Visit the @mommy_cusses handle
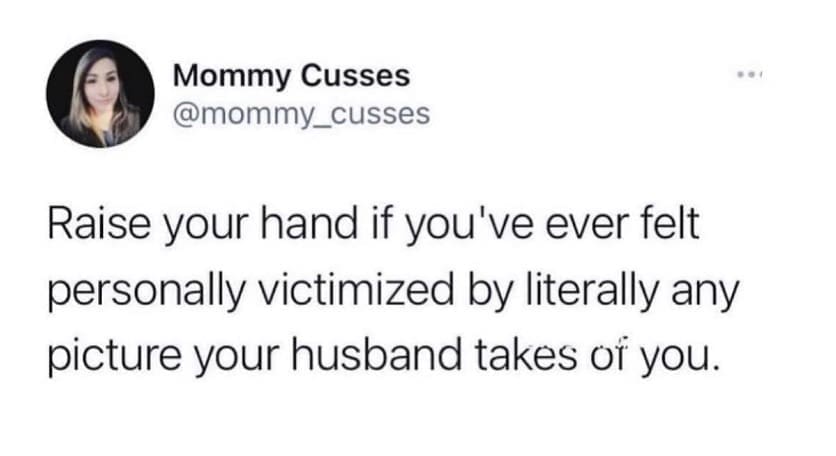The image size is (836, 456). coord(301,114)
